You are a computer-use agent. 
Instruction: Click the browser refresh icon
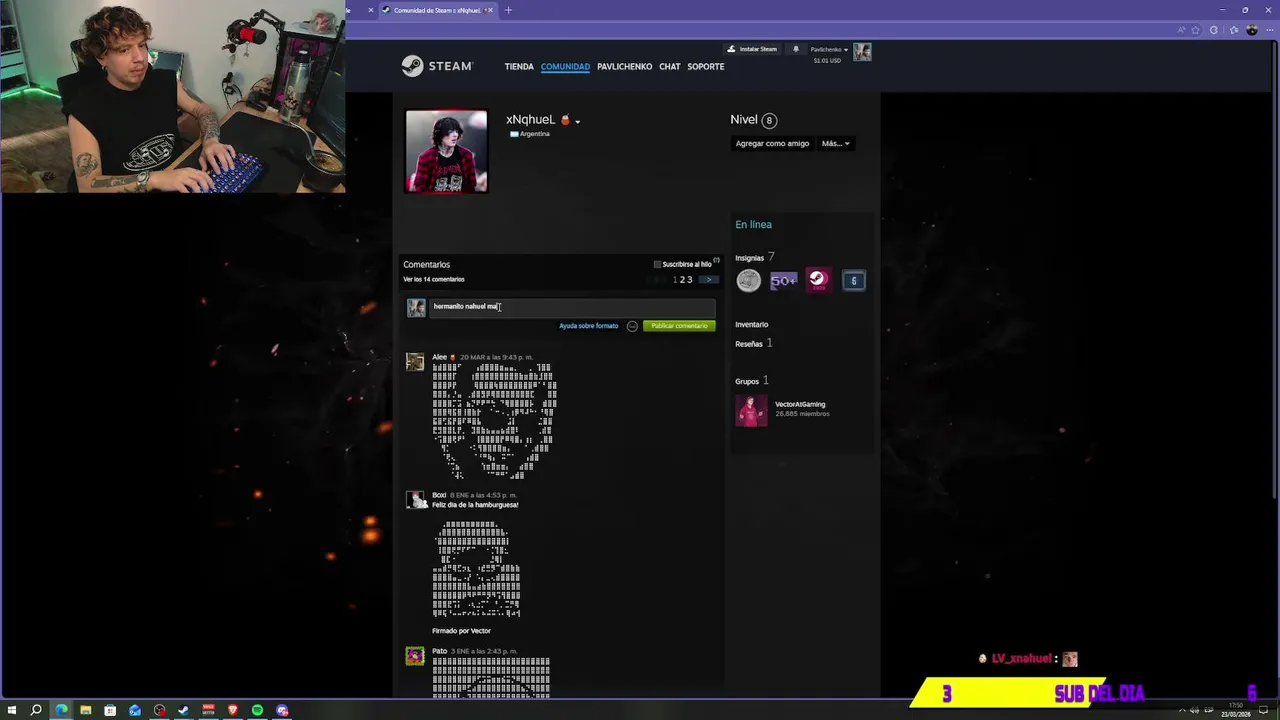click(x=1214, y=30)
